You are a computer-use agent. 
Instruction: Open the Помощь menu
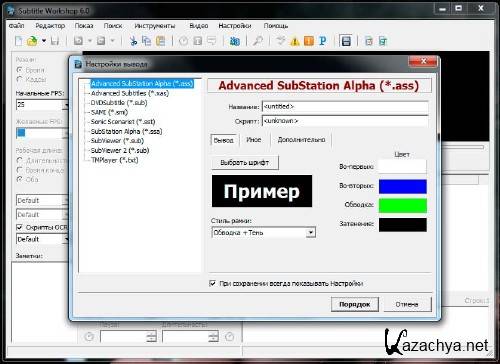click(x=276, y=26)
